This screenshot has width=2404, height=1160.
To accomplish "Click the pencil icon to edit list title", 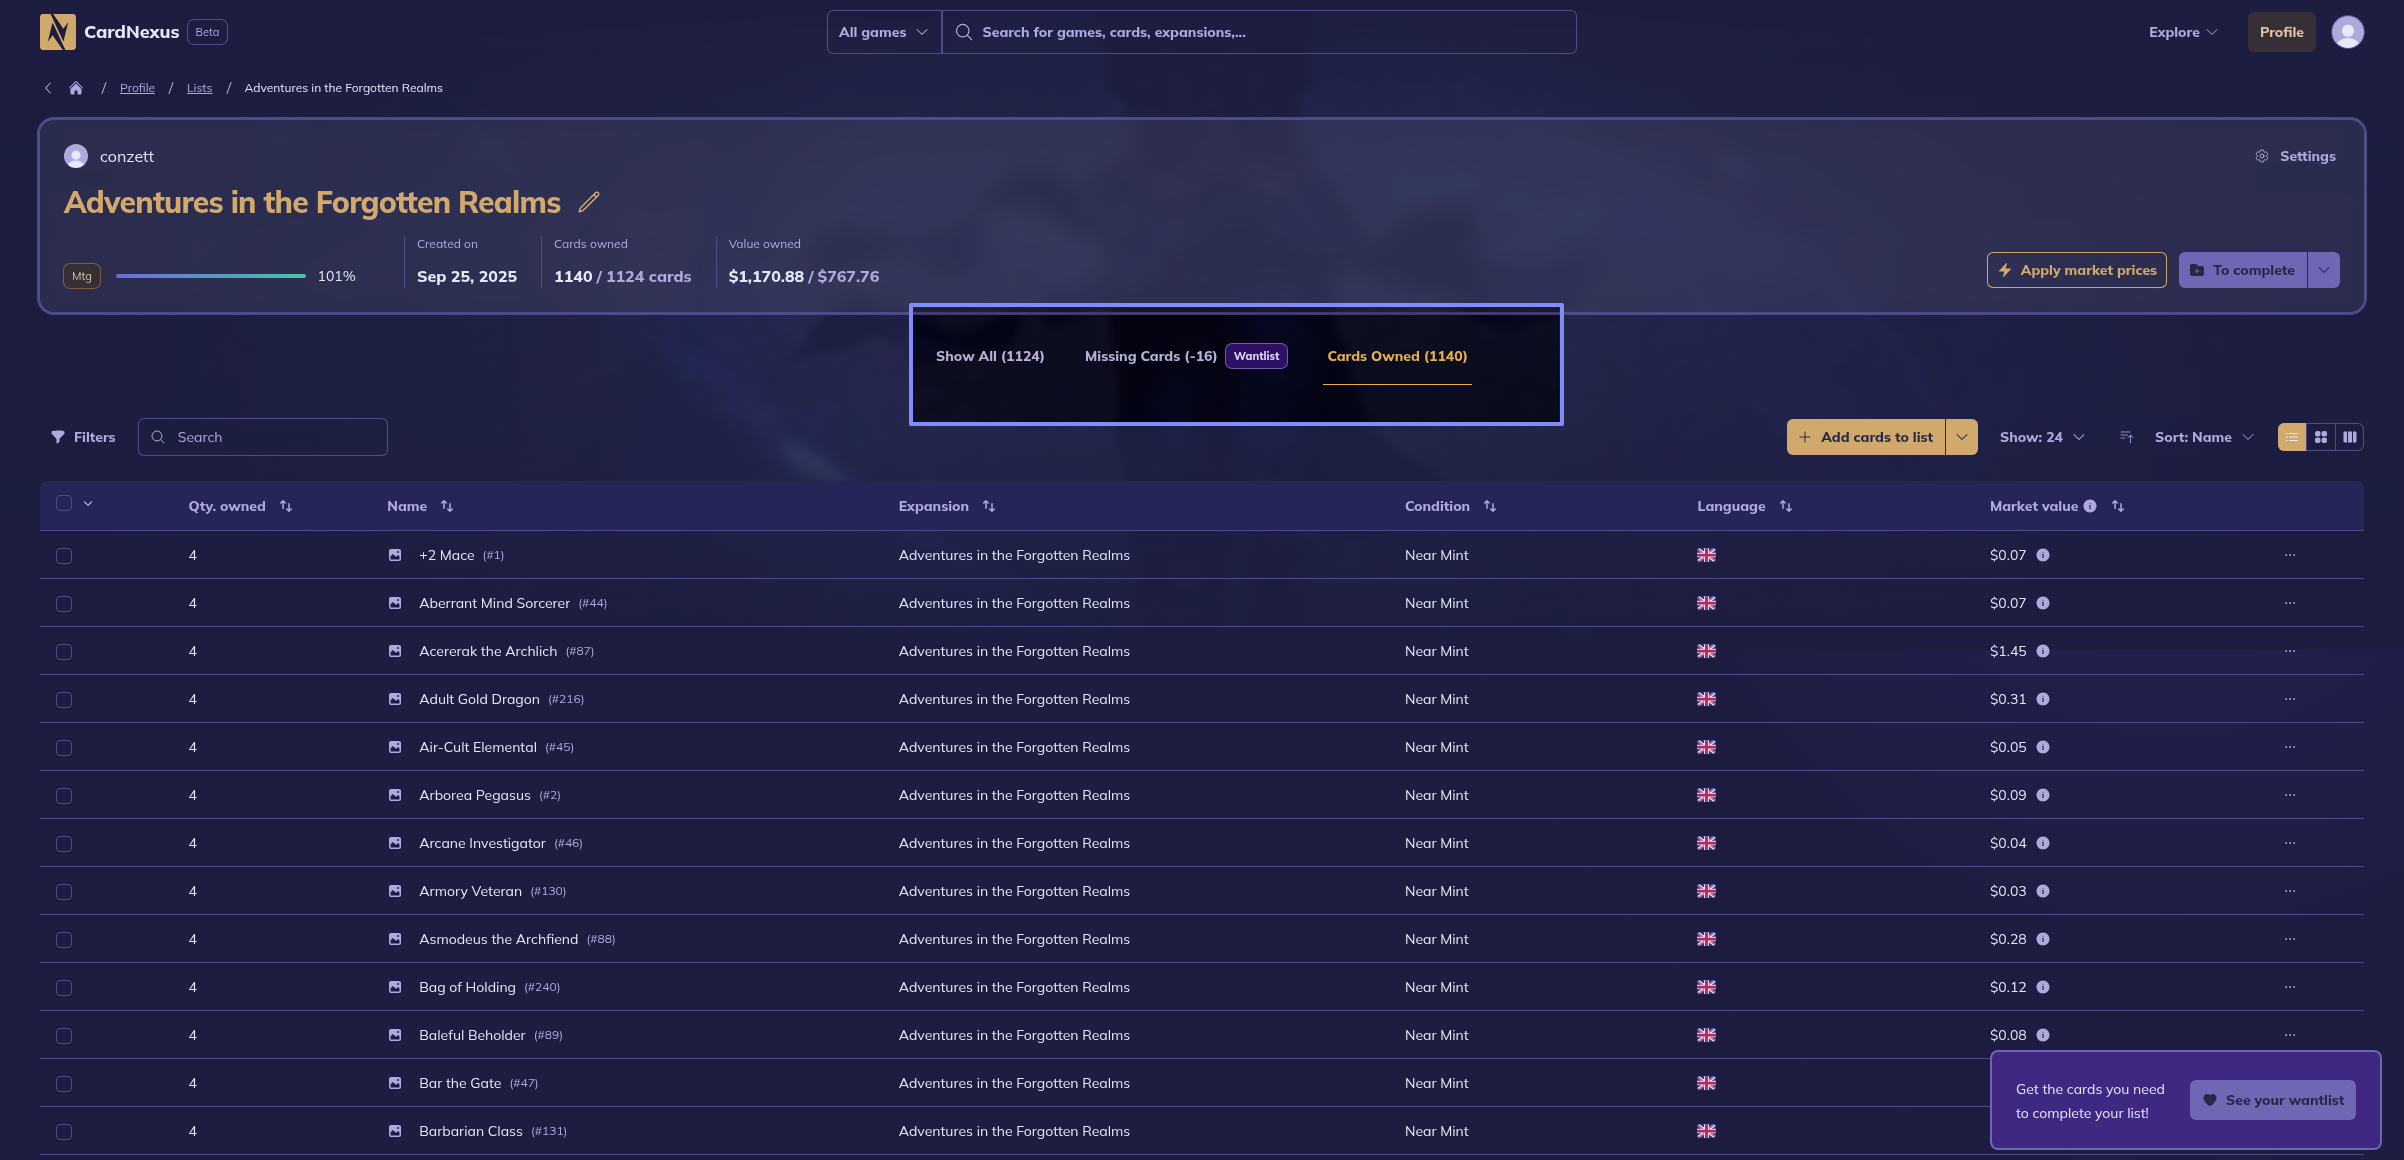I will click(589, 202).
